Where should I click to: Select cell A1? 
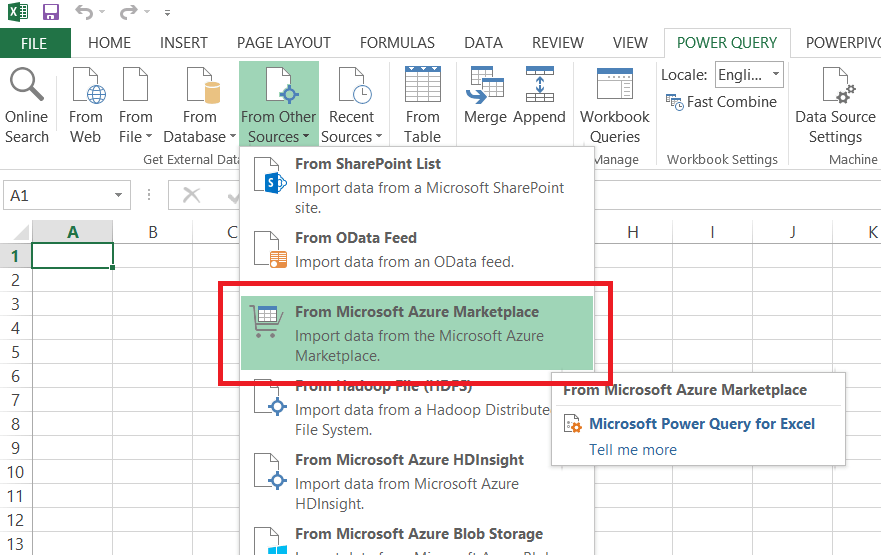click(72, 256)
